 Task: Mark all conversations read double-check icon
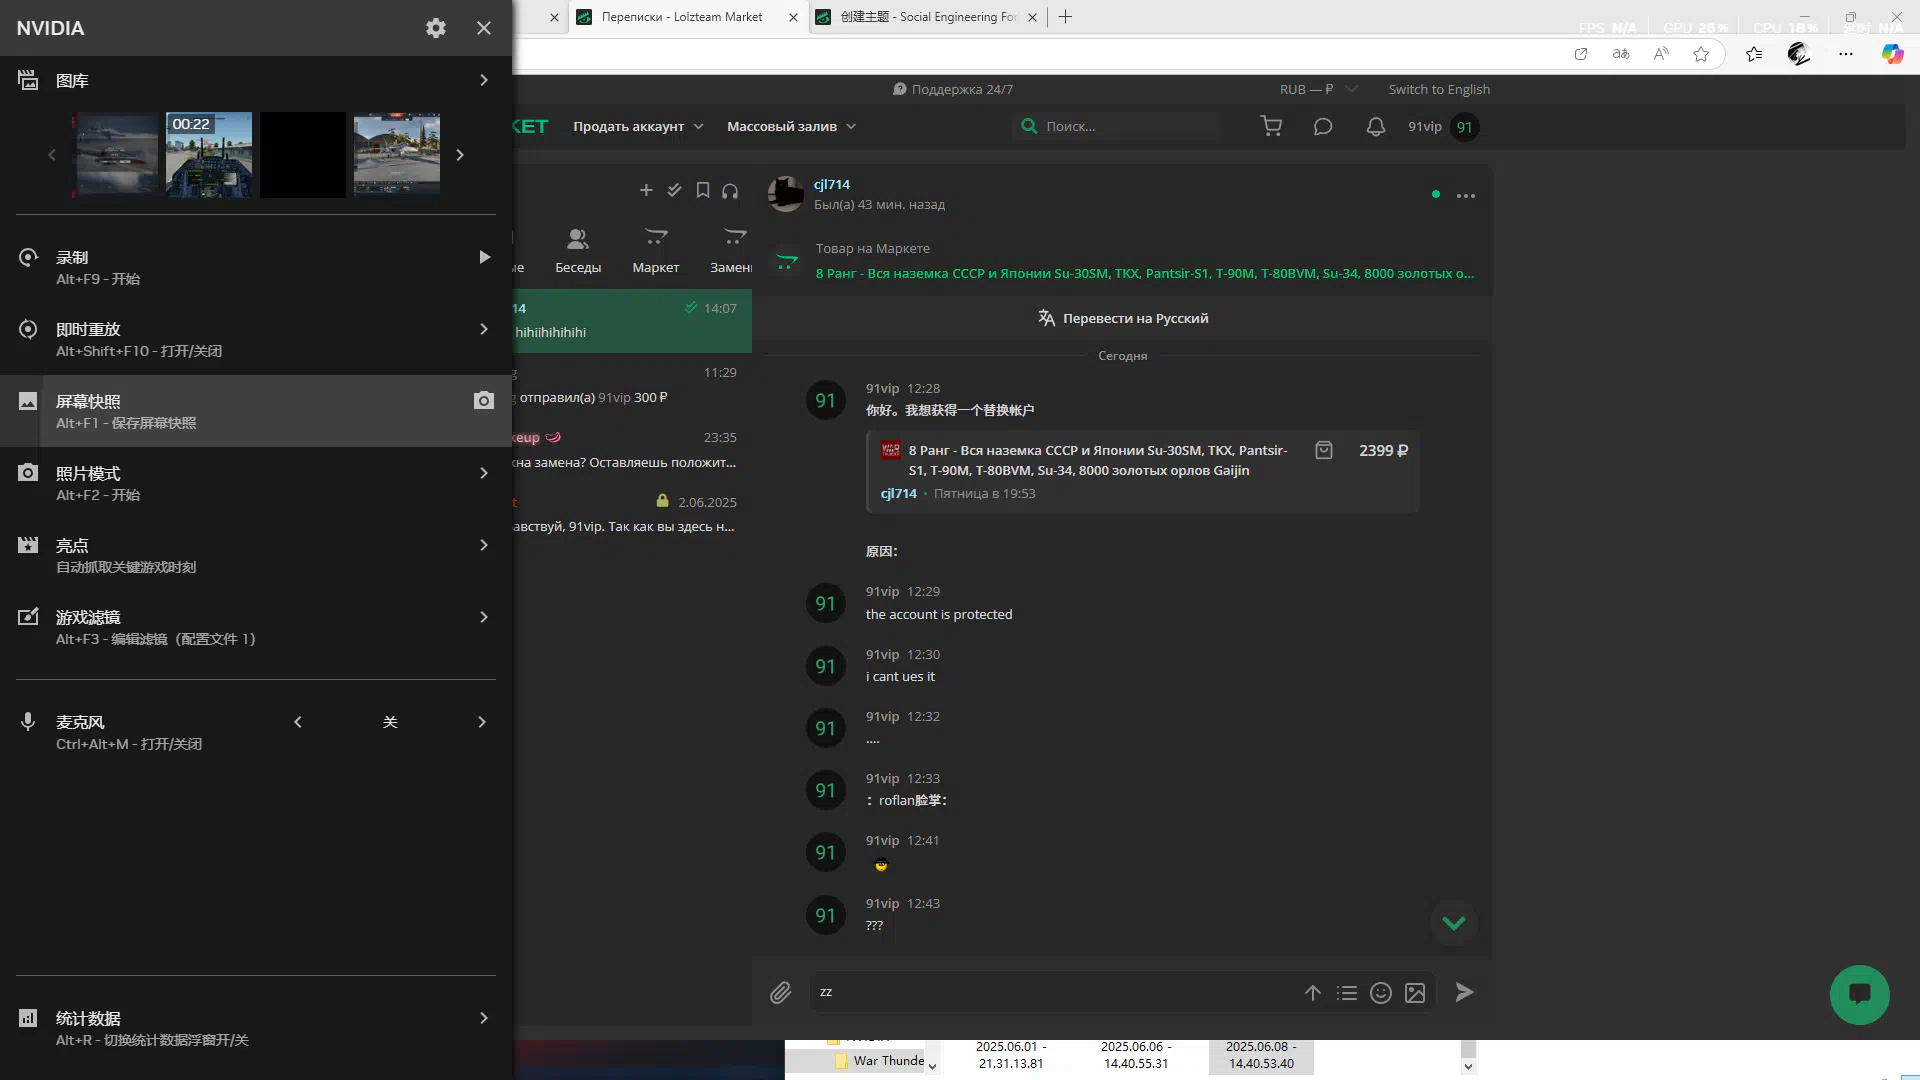(674, 190)
